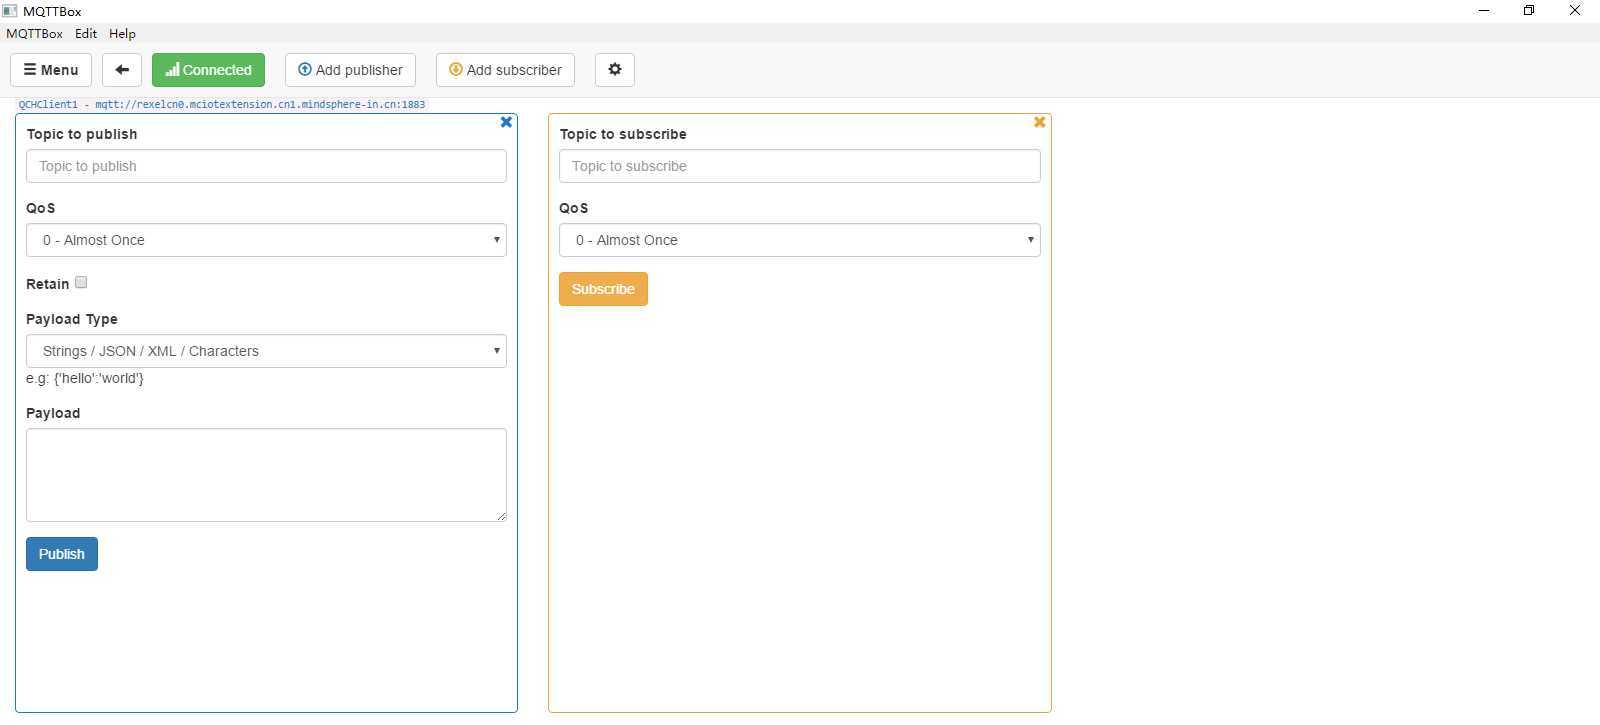Go back using the left arrow button

[122, 70]
